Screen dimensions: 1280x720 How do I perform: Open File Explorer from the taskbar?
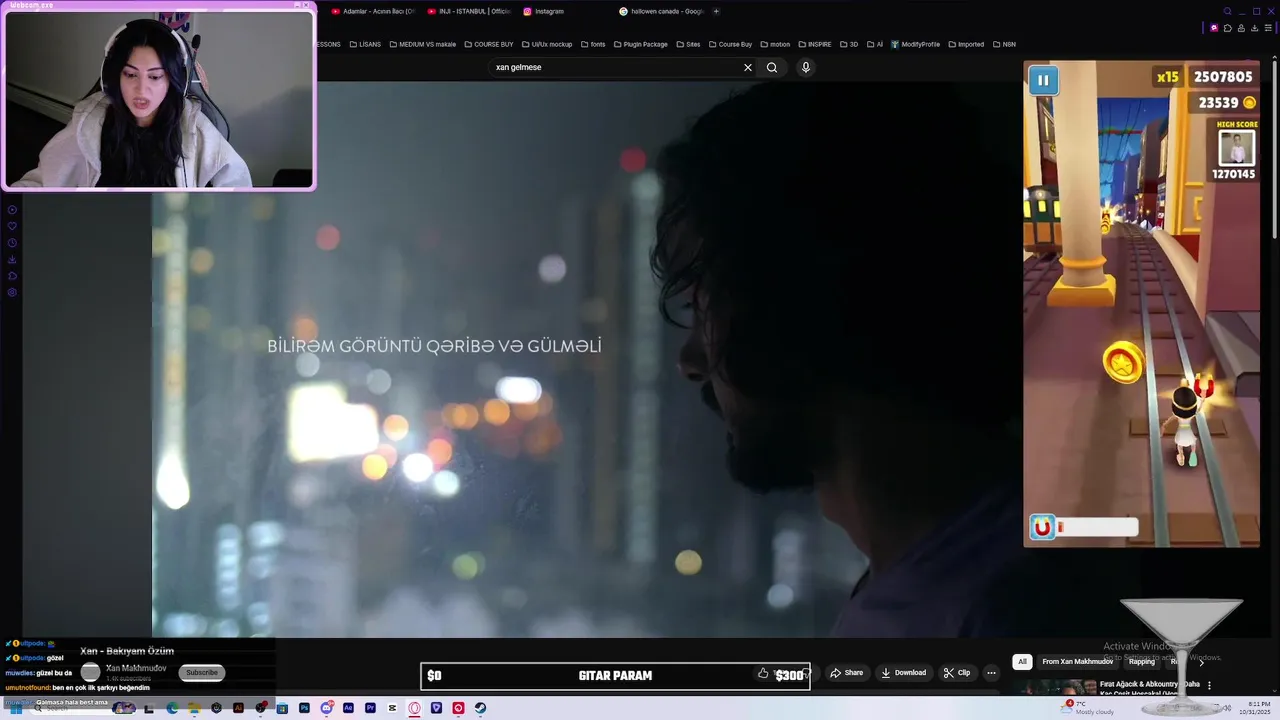[194, 708]
